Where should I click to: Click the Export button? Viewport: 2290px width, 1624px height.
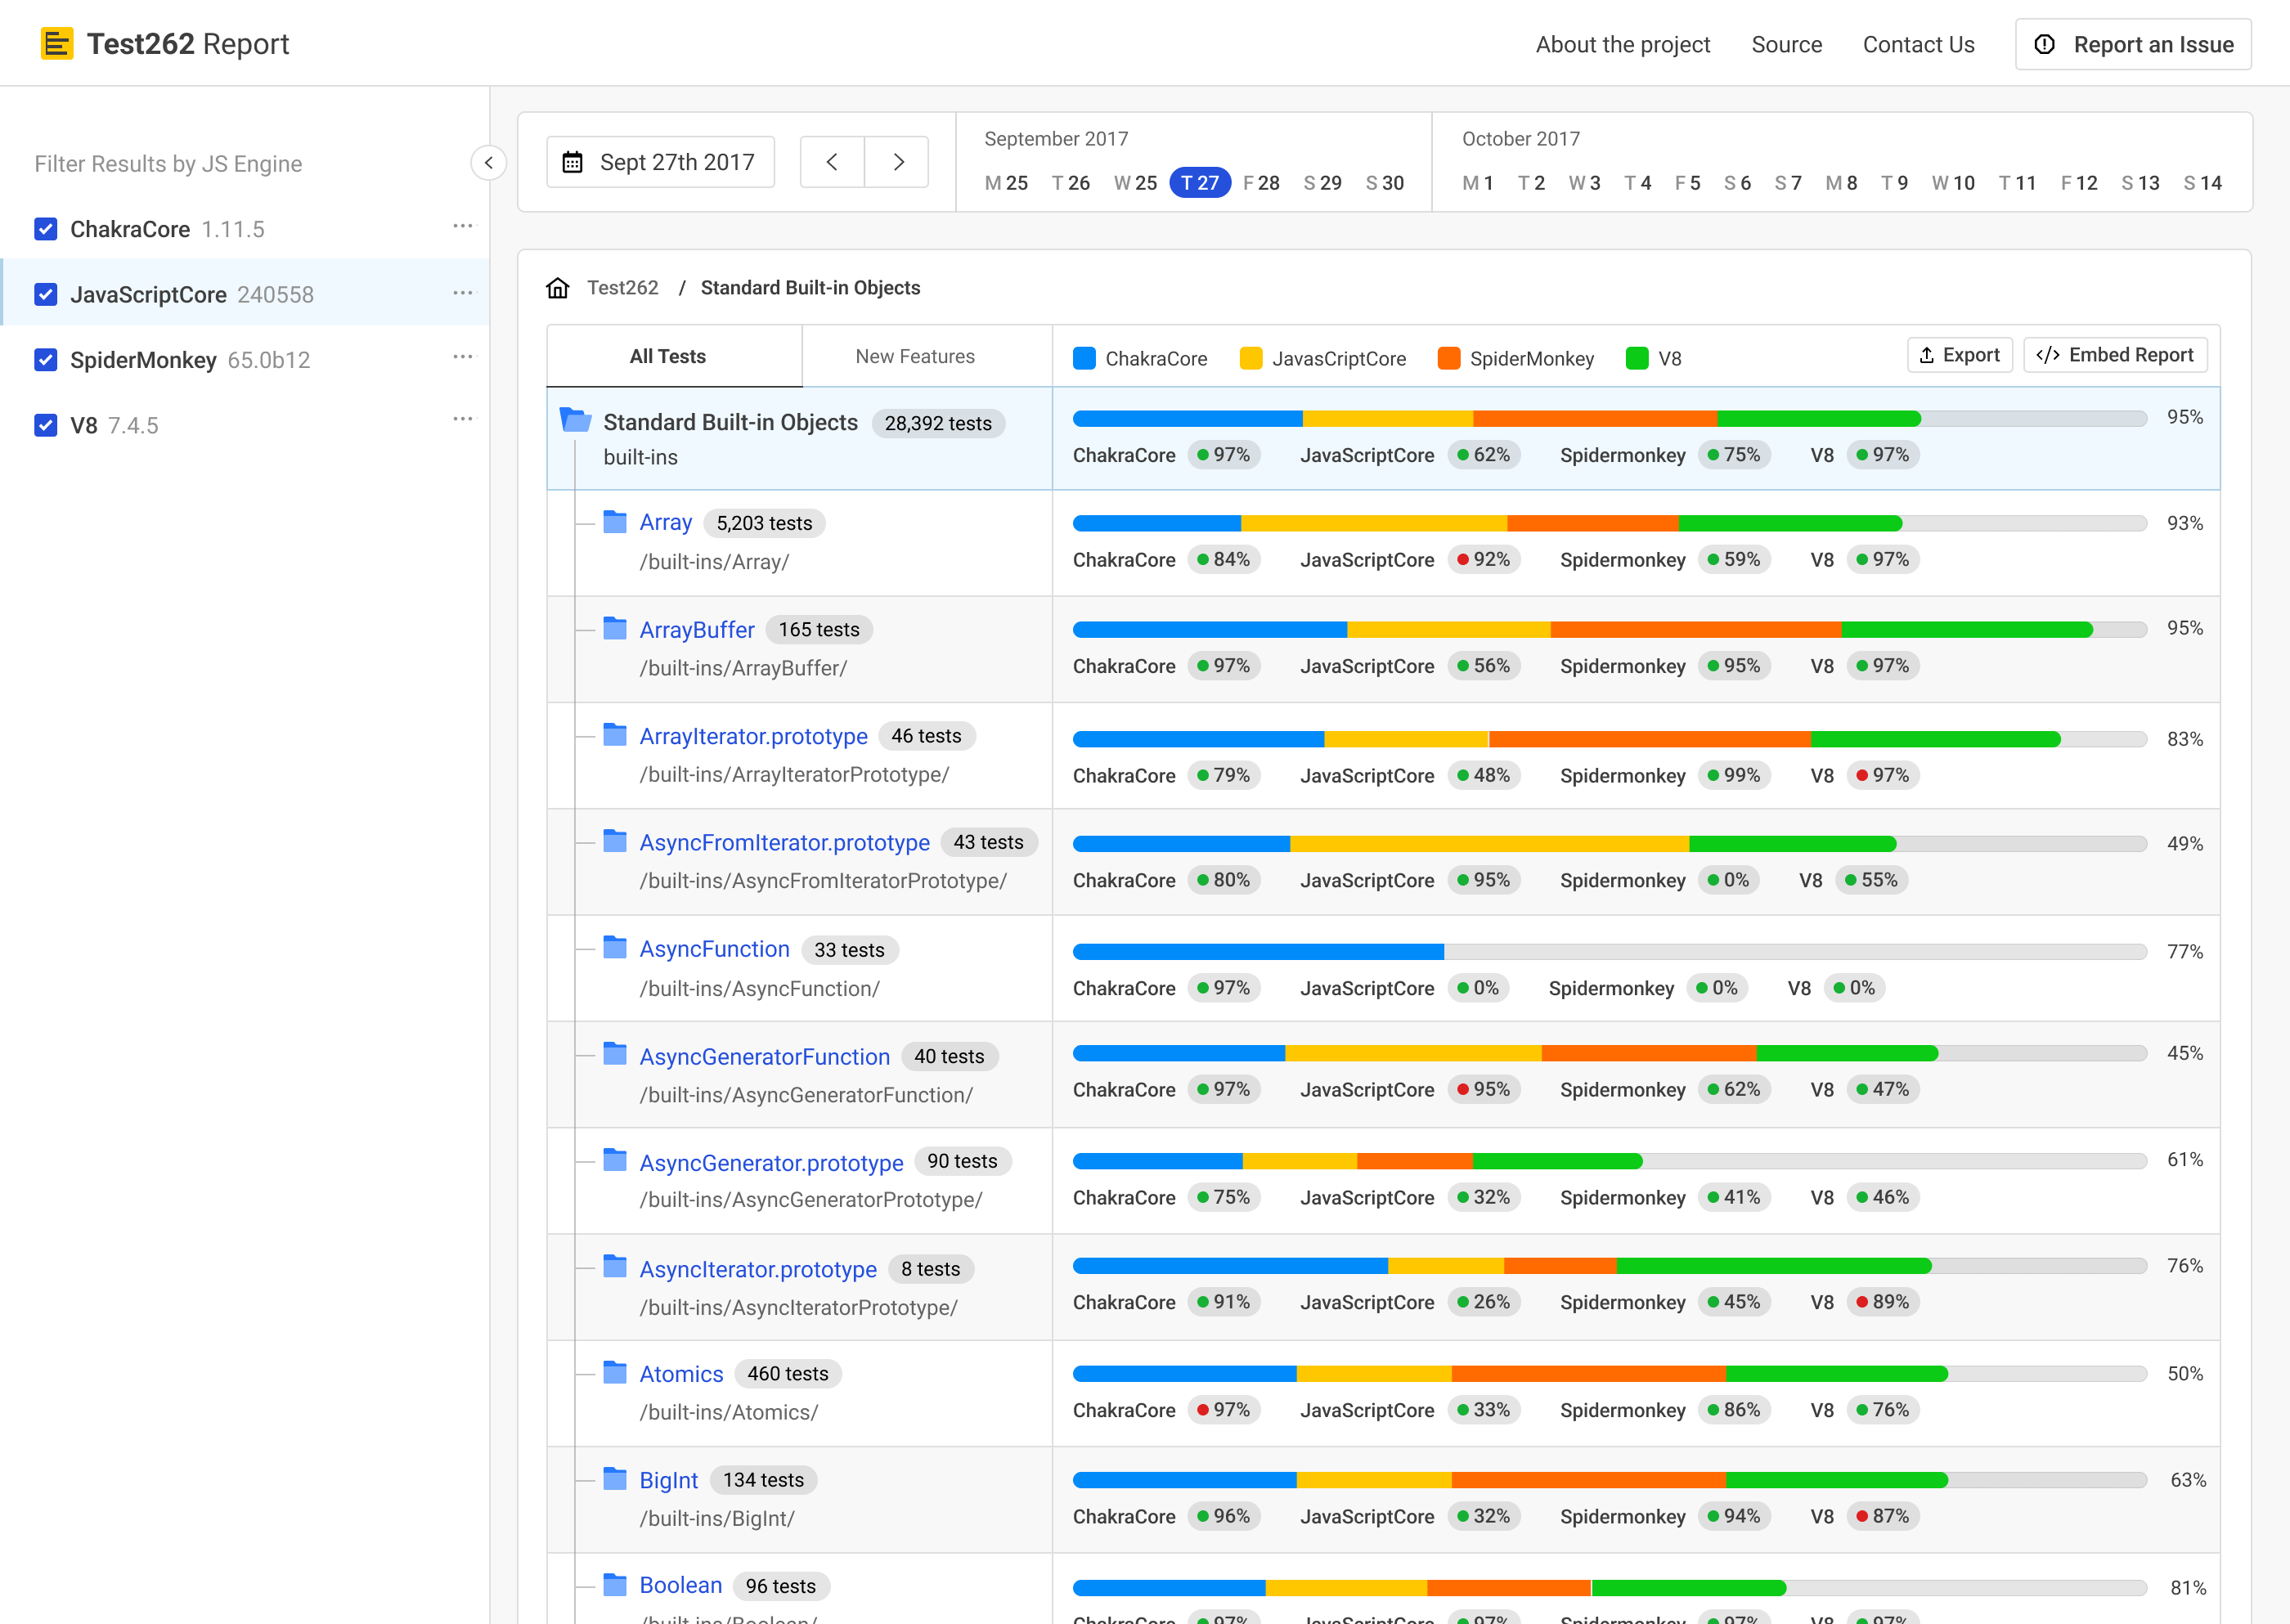1959,355
